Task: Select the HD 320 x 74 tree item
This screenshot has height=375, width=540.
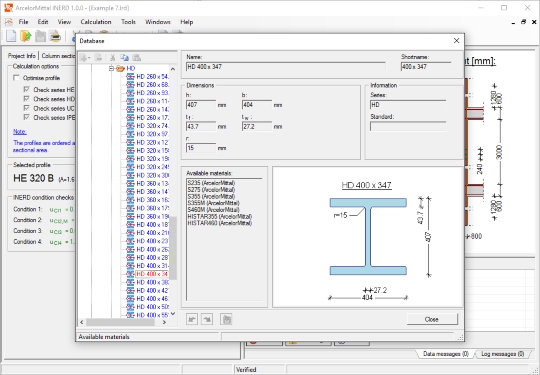Action: [152, 126]
